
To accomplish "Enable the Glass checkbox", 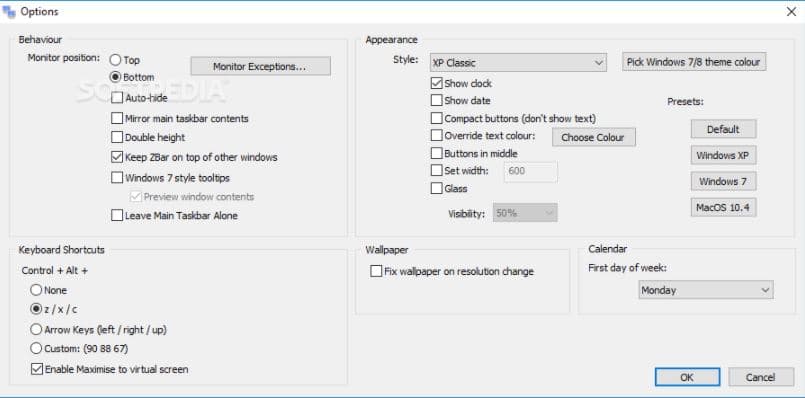I will 436,188.
